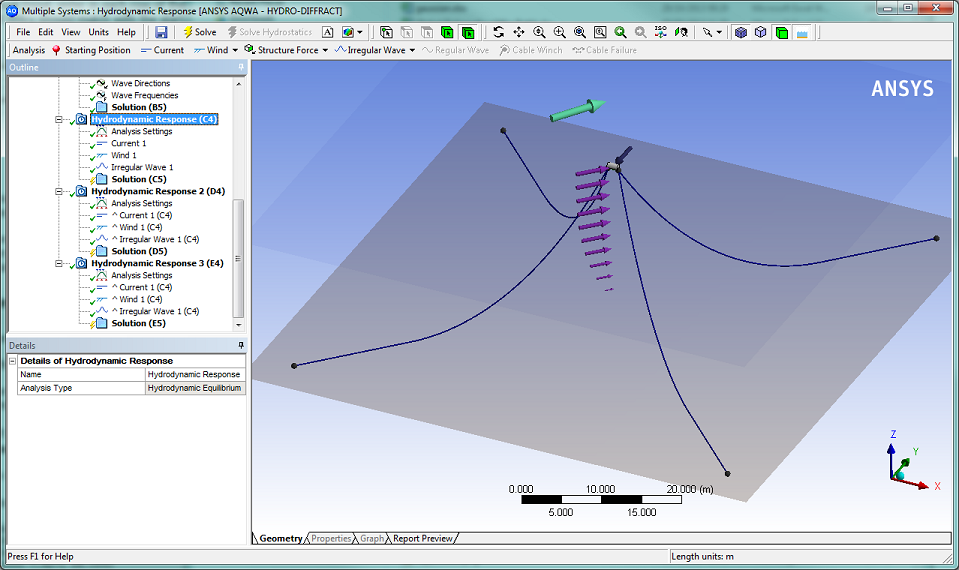The image size is (959, 570).
Task: Click the Label annotation 'A' icon
Action: tap(328, 32)
